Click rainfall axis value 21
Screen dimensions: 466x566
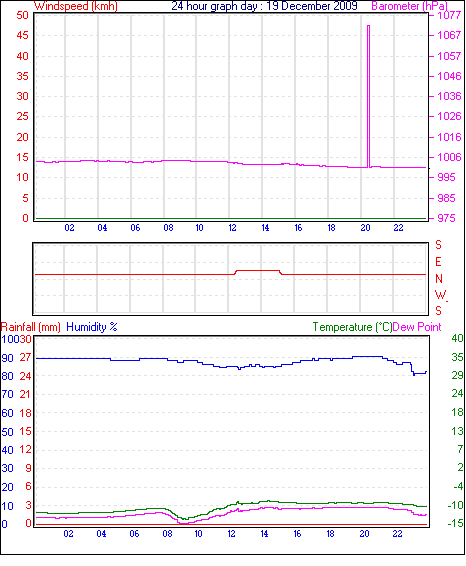click(x=26, y=394)
